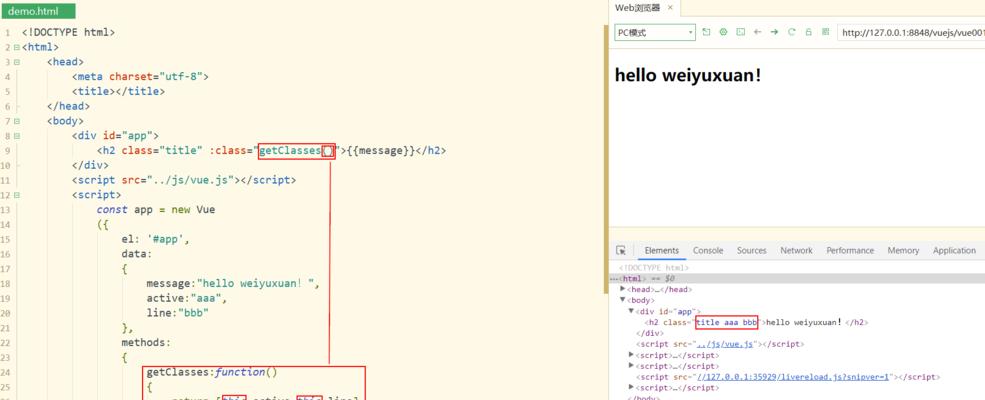Click the padlock icon beside the address bar
The height and width of the screenshot is (400, 985).
(x=808, y=32)
